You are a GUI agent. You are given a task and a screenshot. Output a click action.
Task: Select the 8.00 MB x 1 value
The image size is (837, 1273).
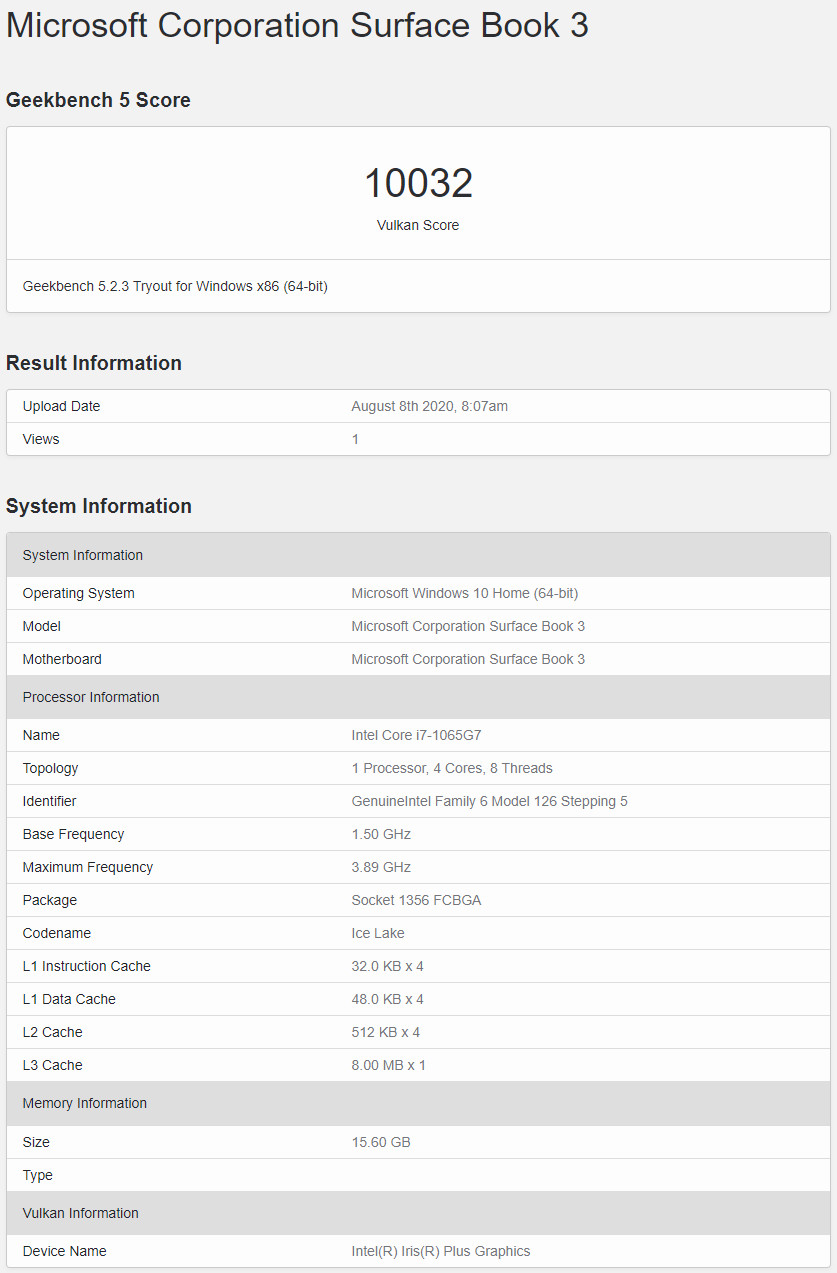389,1065
